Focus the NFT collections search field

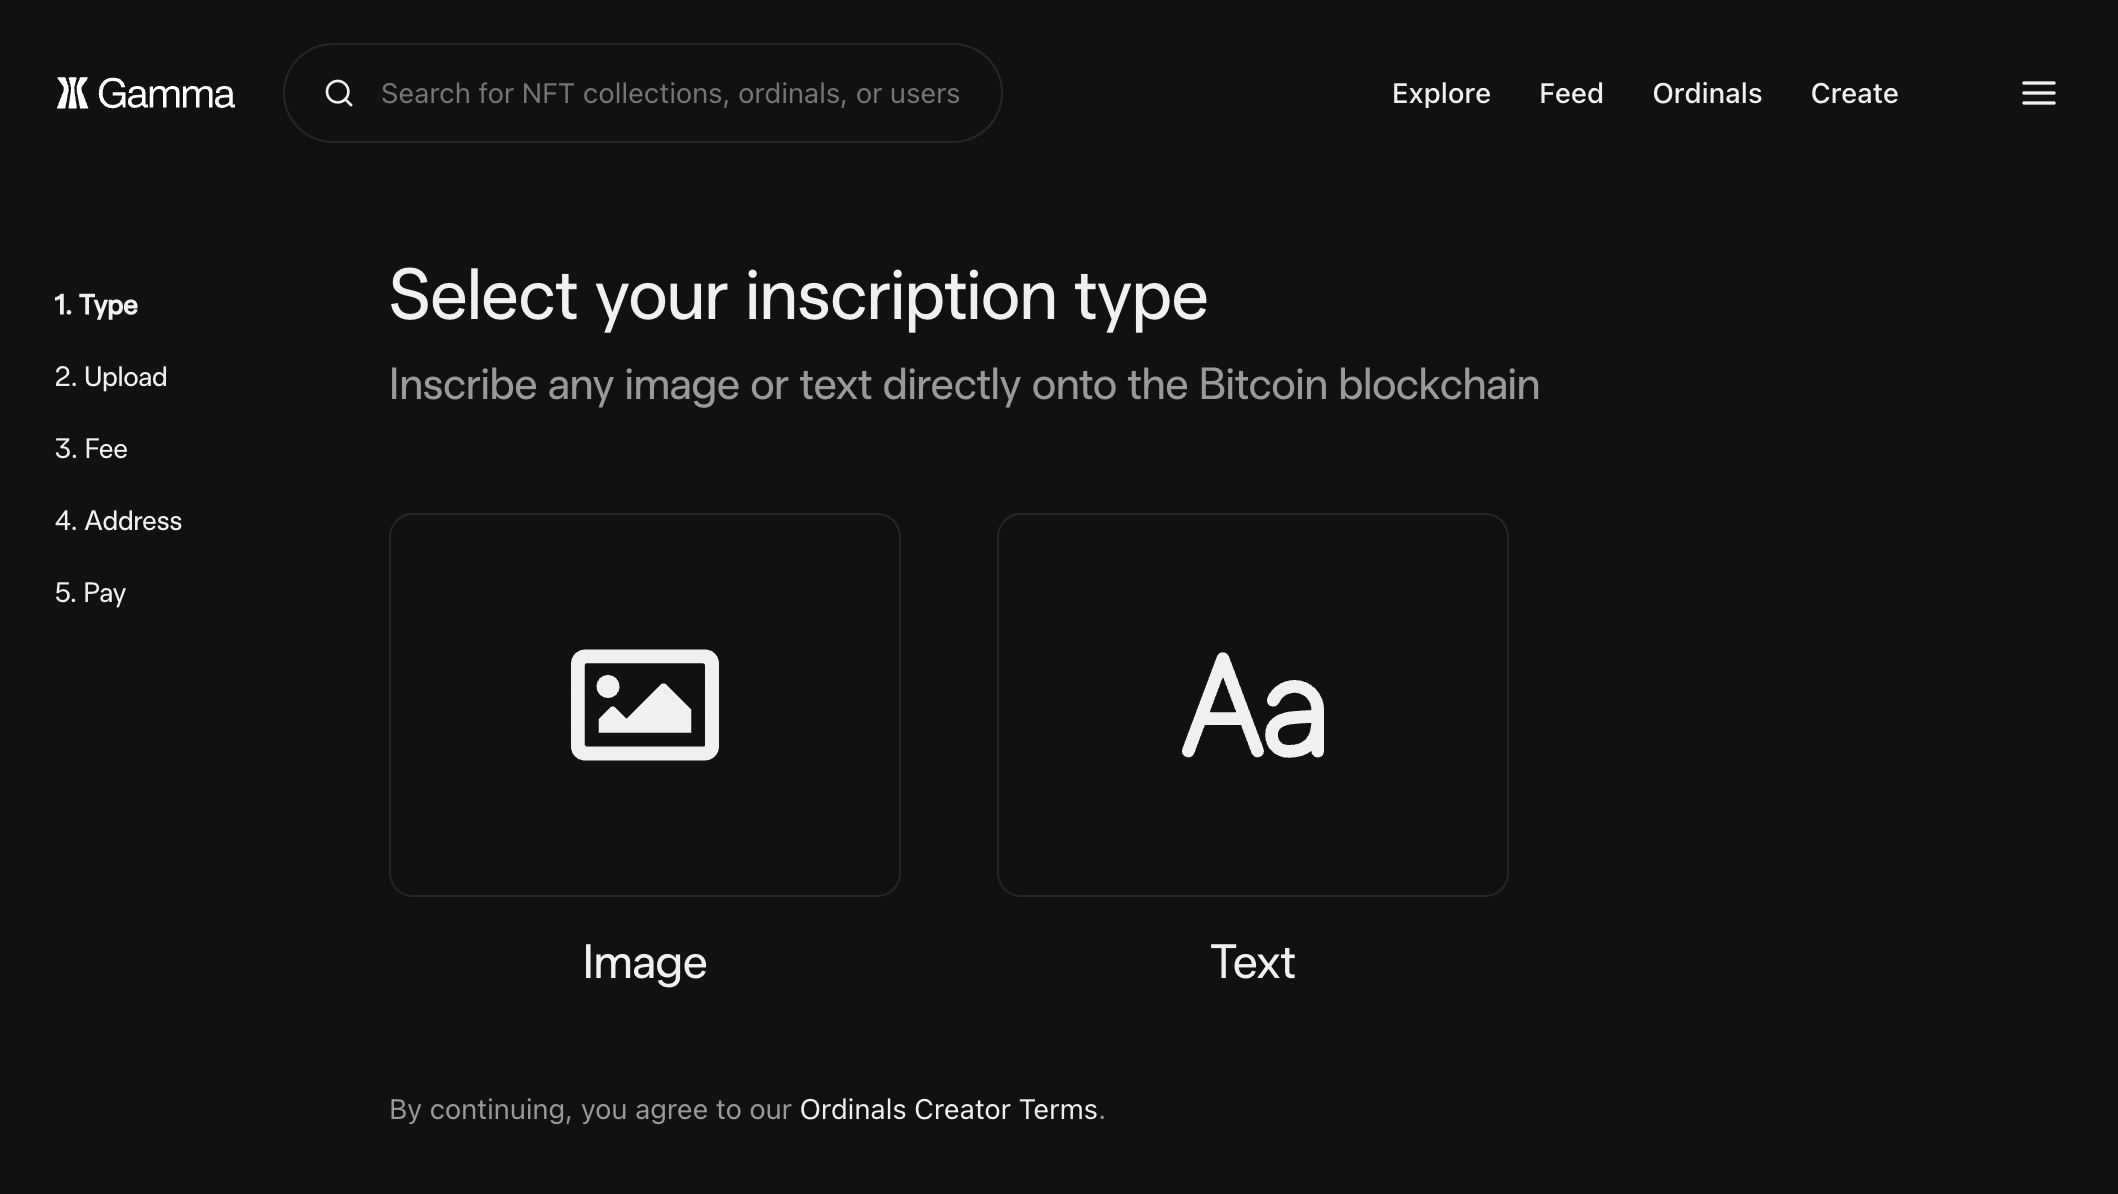tap(670, 94)
